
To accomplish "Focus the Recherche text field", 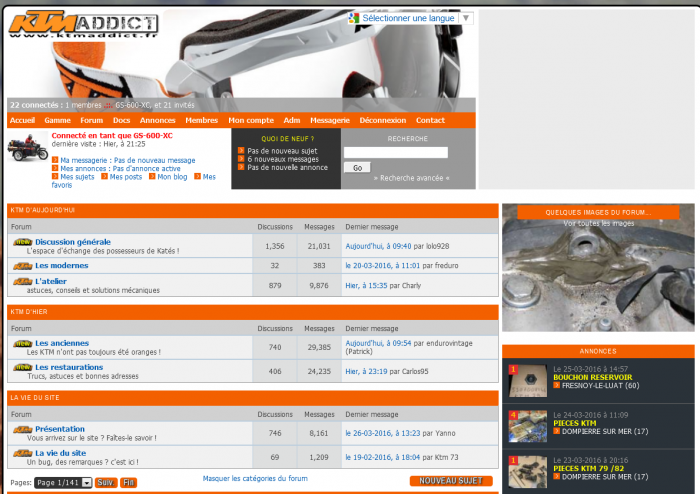I will (395, 153).
